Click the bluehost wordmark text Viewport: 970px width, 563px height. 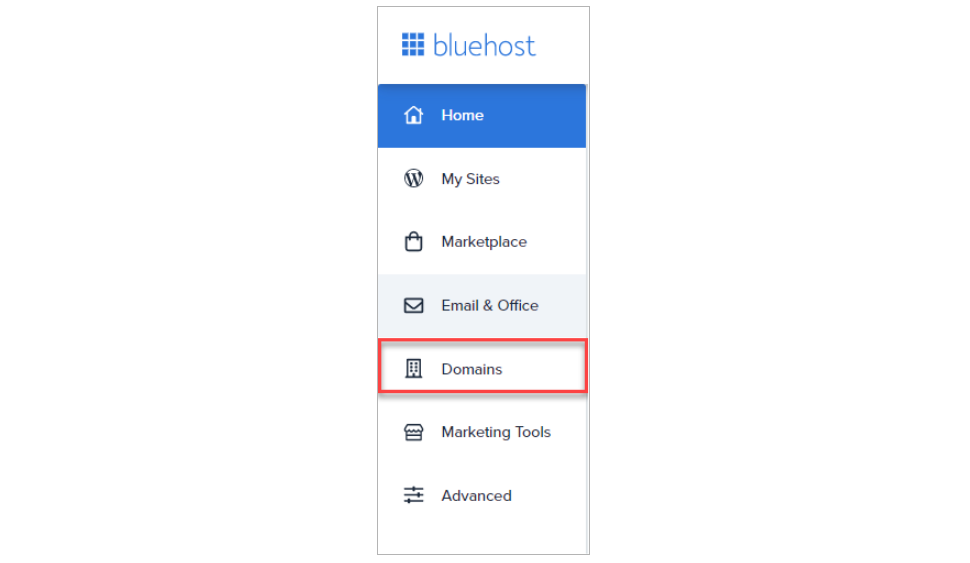click(x=484, y=45)
